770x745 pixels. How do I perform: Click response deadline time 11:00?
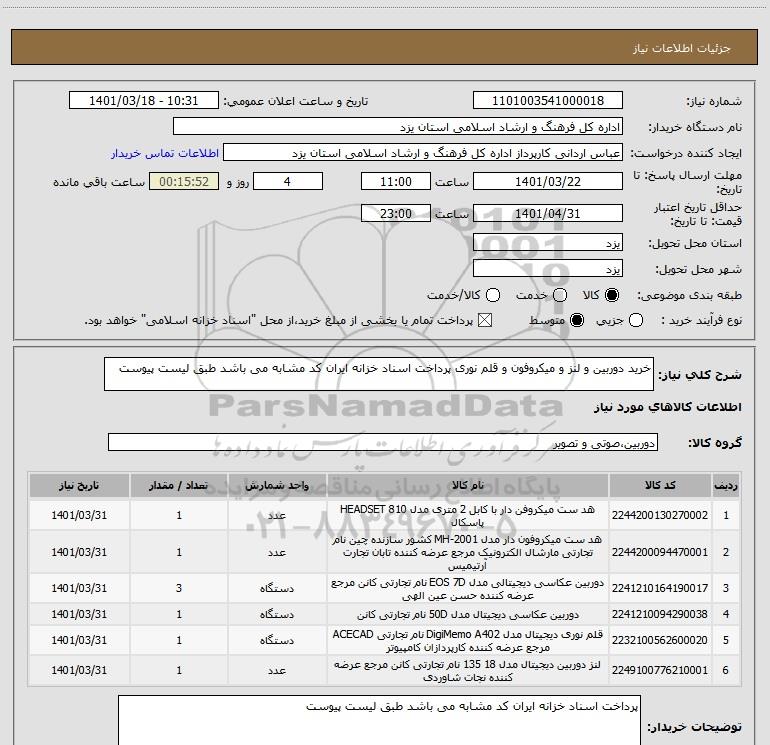pyautogui.click(x=396, y=181)
